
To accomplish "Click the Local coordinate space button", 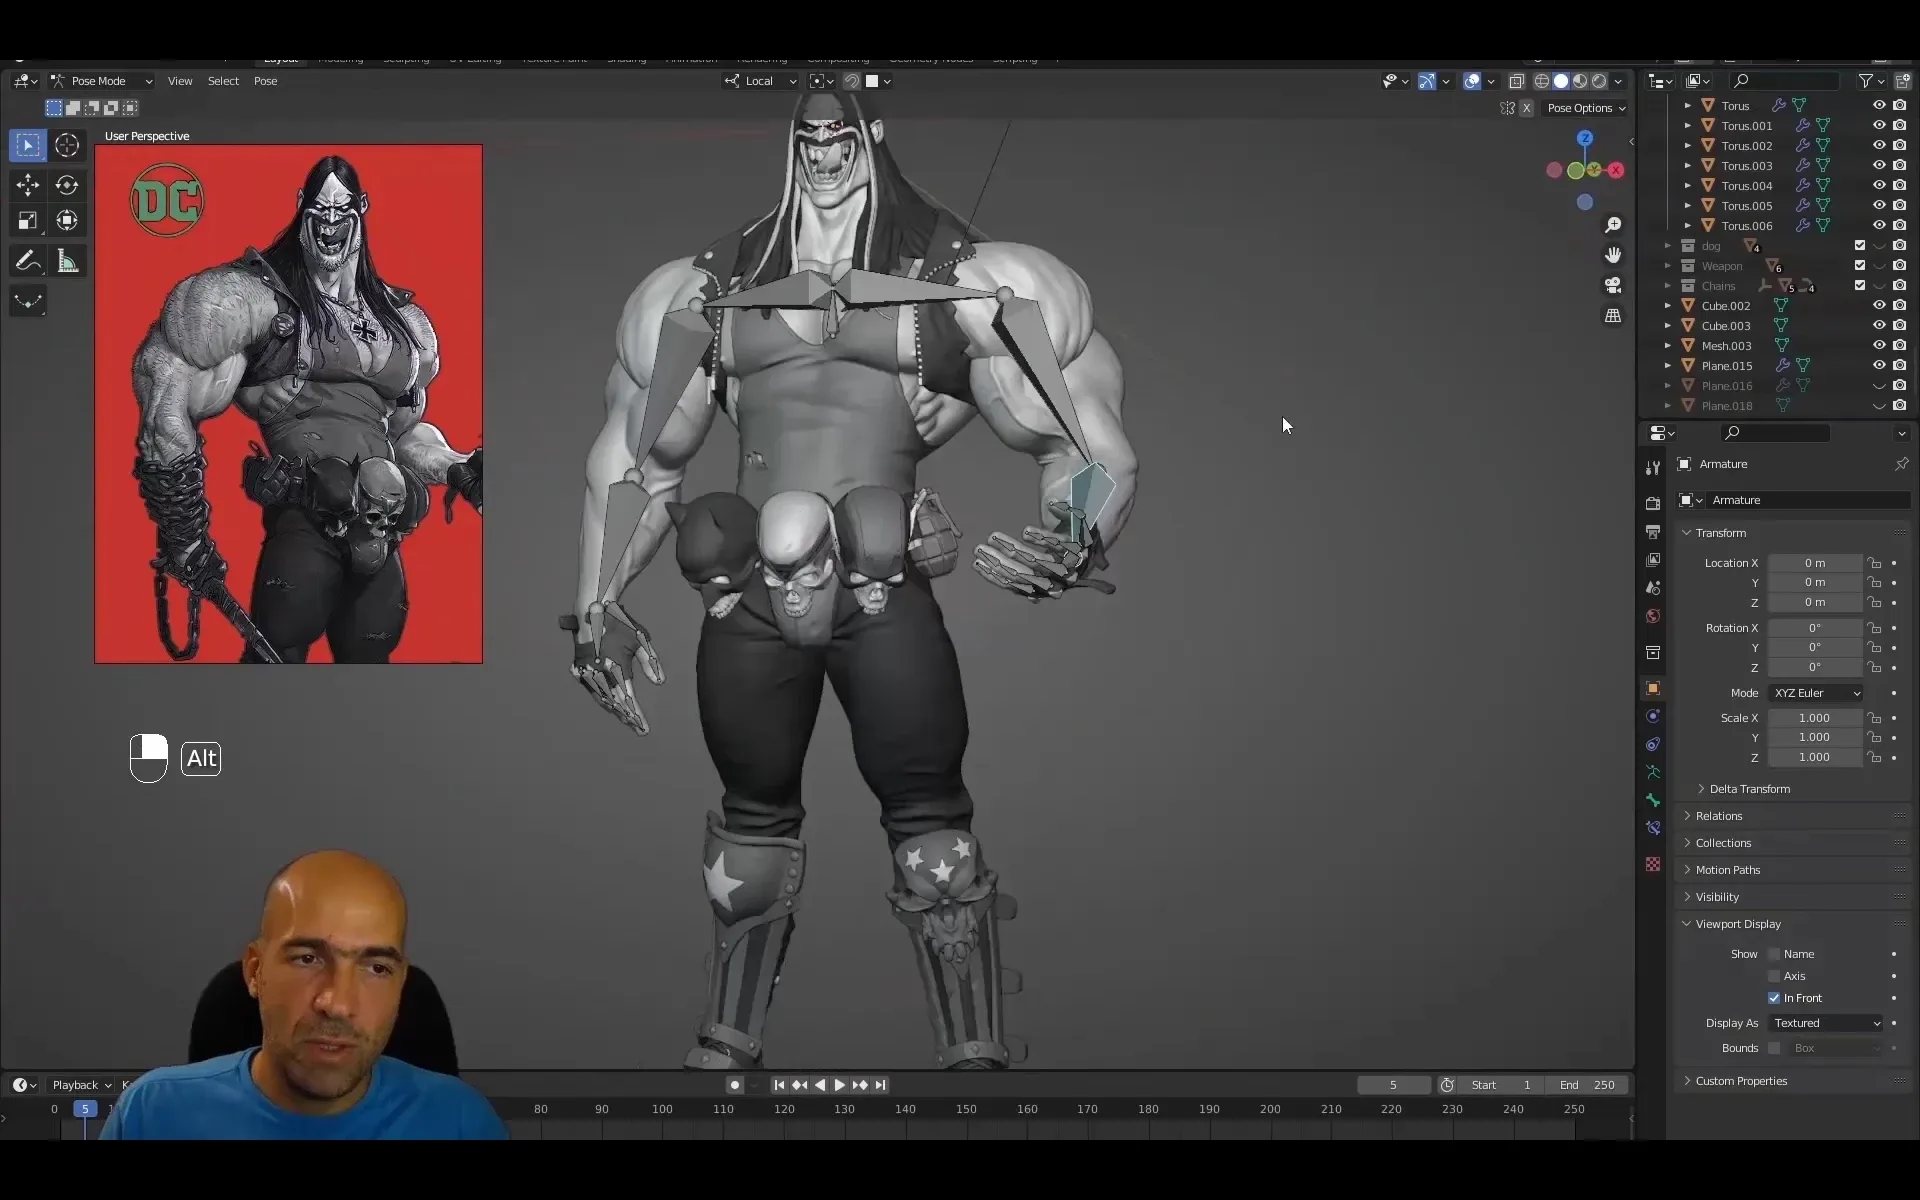I will 759,79.
